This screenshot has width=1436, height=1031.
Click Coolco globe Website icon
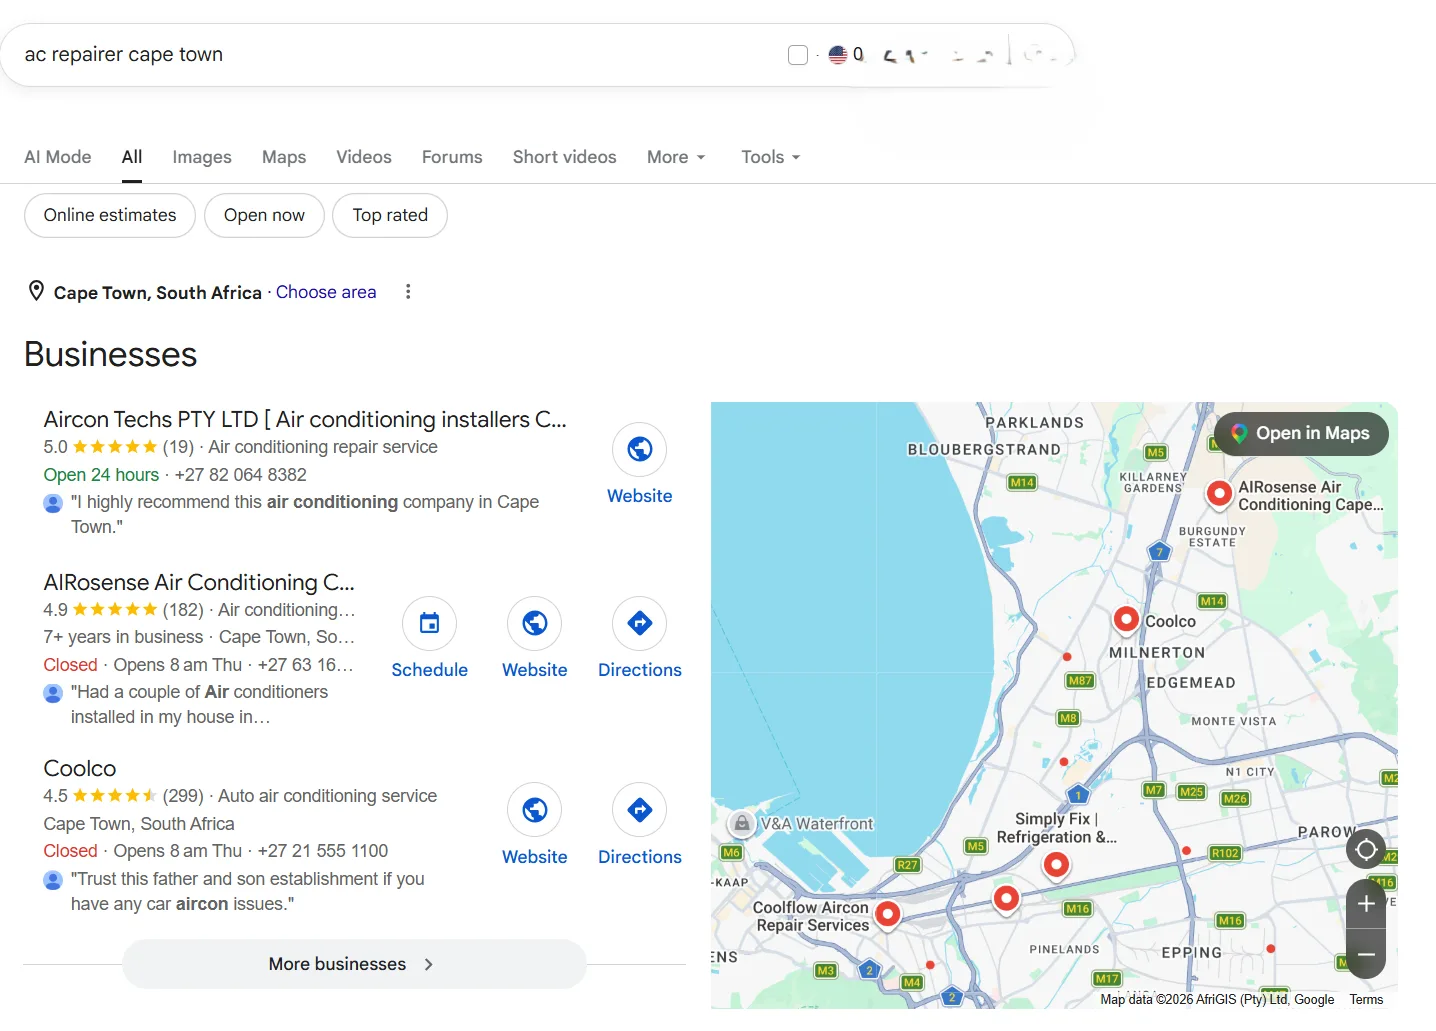click(x=535, y=810)
